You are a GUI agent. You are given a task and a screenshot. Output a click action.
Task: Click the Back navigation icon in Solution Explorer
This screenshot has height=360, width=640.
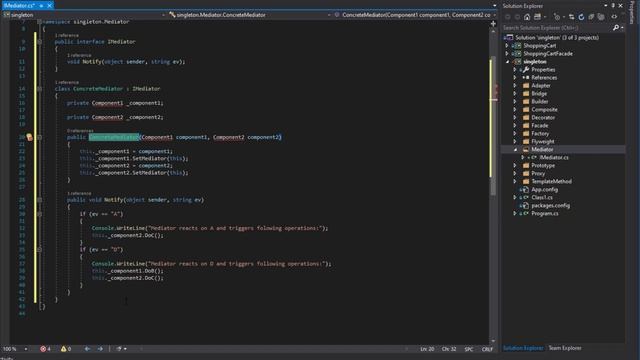[508, 17]
